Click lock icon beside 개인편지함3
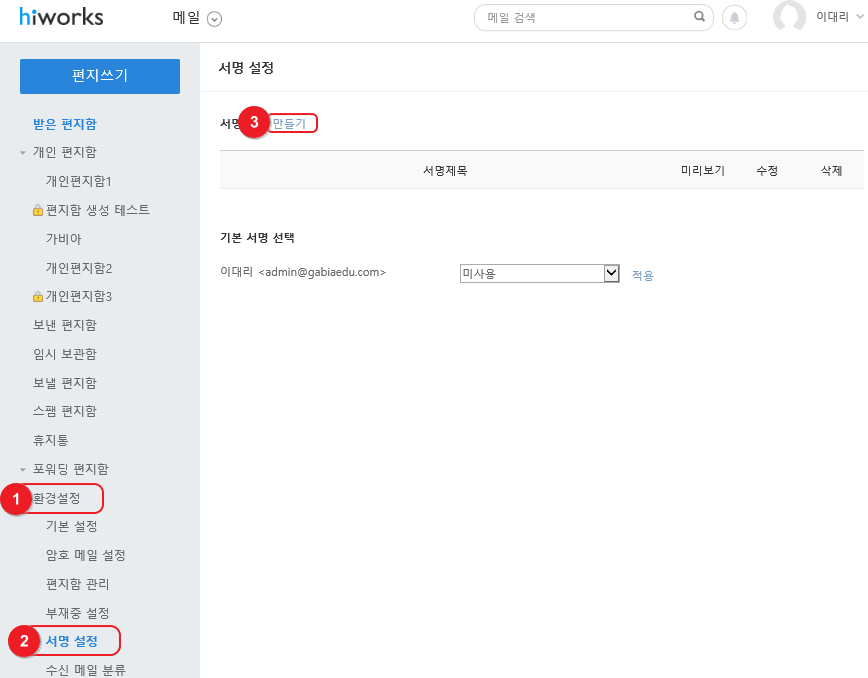Viewport: 868px width, 678px height. (38, 296)
